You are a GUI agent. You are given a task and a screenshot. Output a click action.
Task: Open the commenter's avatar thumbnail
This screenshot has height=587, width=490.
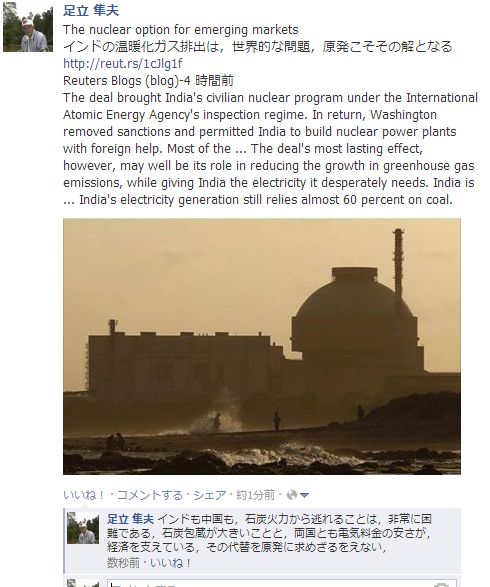coord(83,528)
